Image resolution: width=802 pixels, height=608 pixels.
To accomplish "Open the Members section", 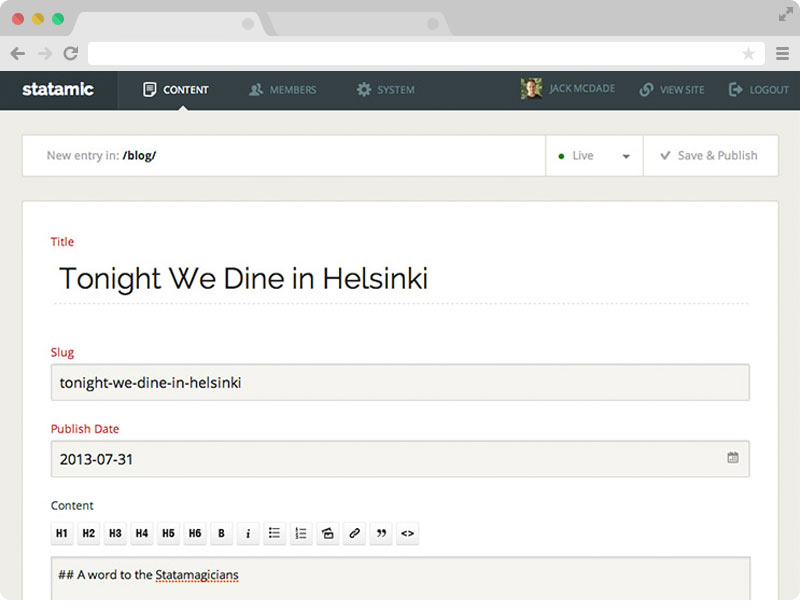I will 282,90.
